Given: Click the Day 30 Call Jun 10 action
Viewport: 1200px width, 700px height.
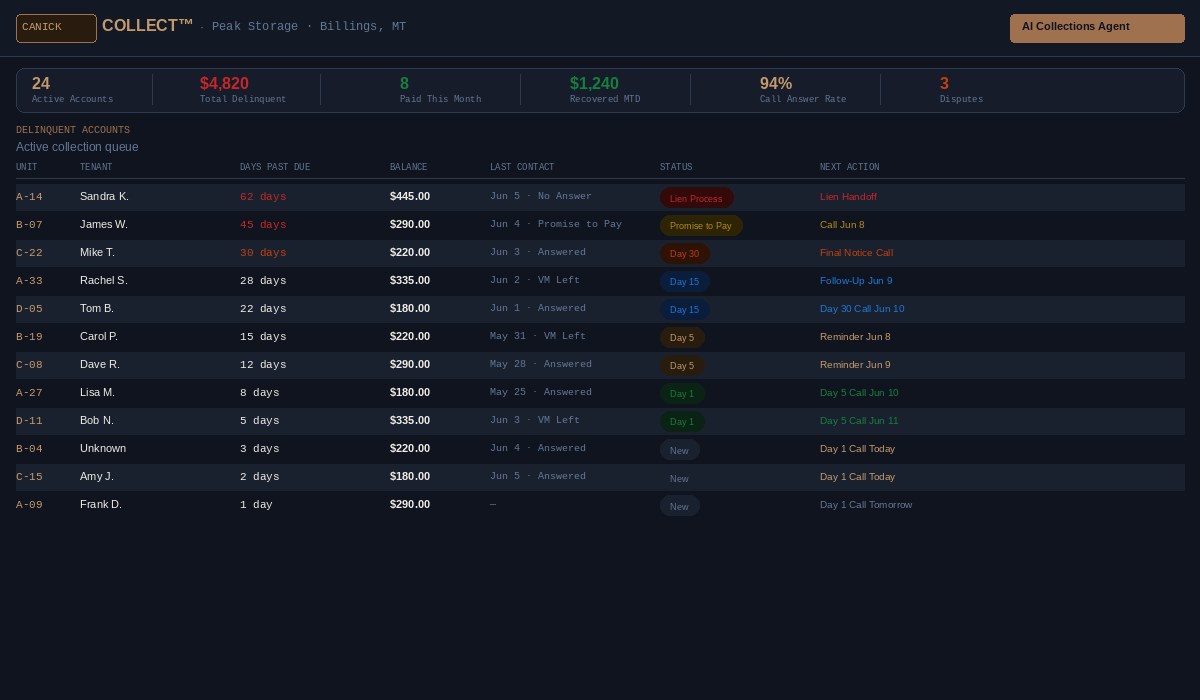Looking at the screenshot, I should [862, 308].
